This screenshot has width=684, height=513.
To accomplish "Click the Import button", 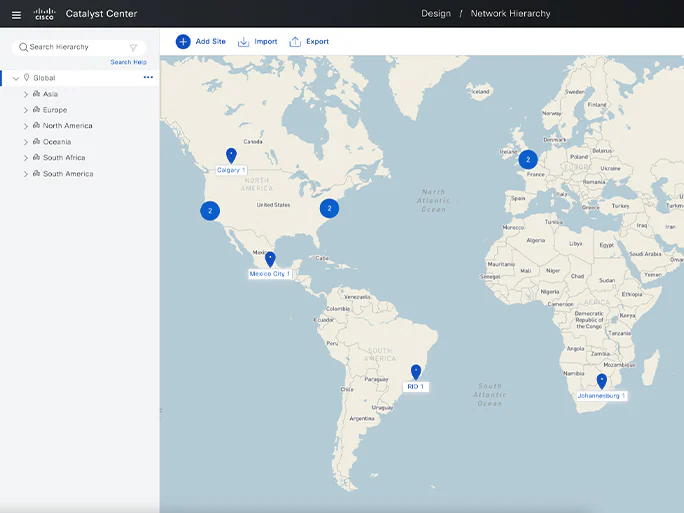I will [x=257, y=41].
